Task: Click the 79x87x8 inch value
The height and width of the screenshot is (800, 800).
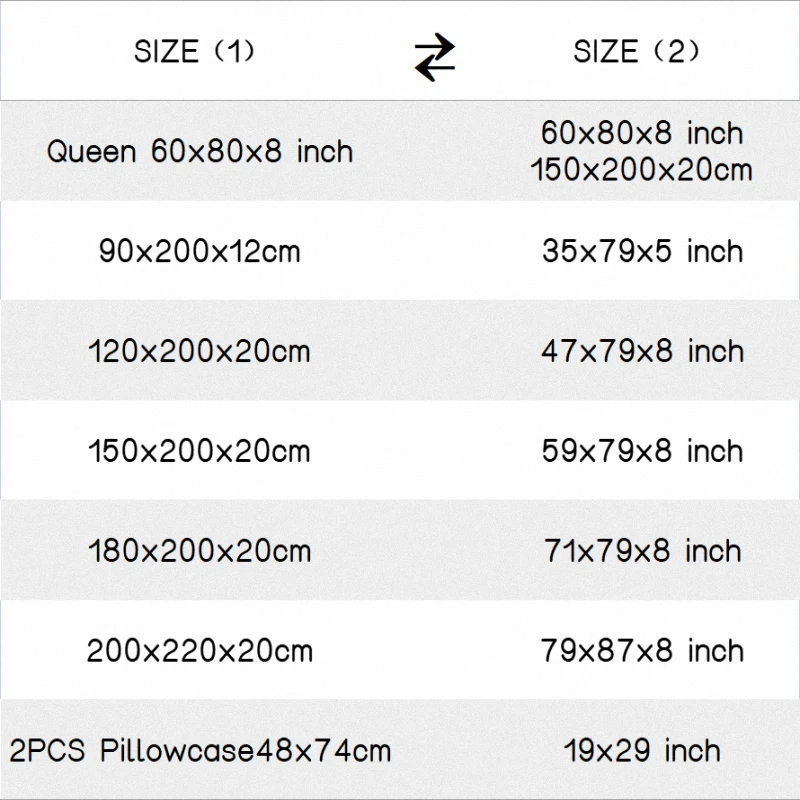Action: (642, 651)
